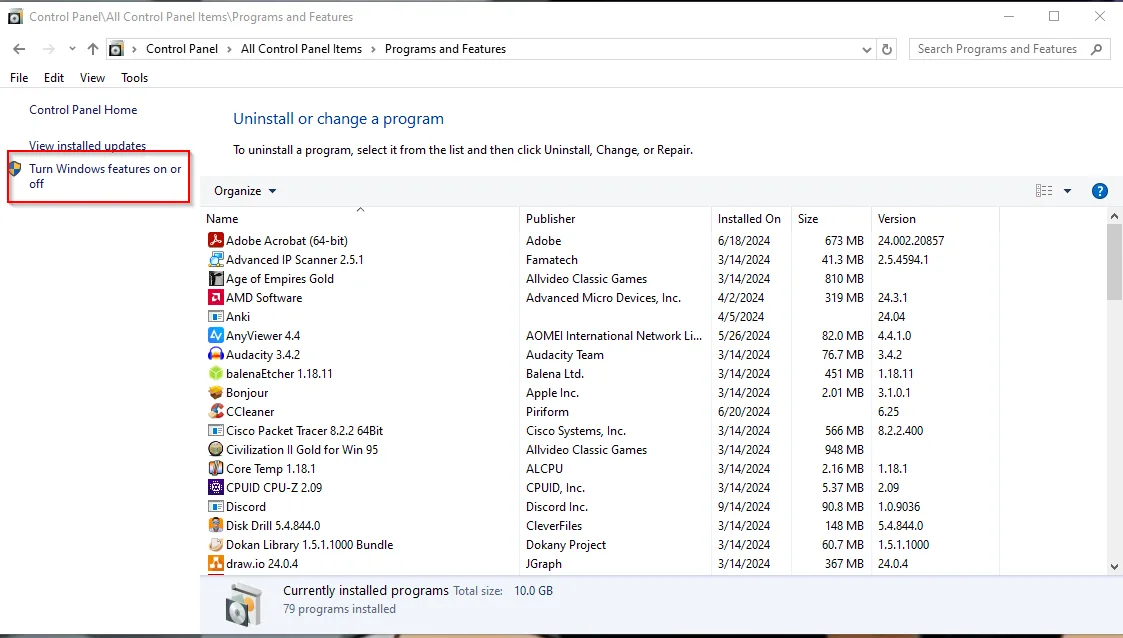The height and width of the screenshot is (638, 1123).
Task: Click the draw.io icon
Action: pos(216,564)
